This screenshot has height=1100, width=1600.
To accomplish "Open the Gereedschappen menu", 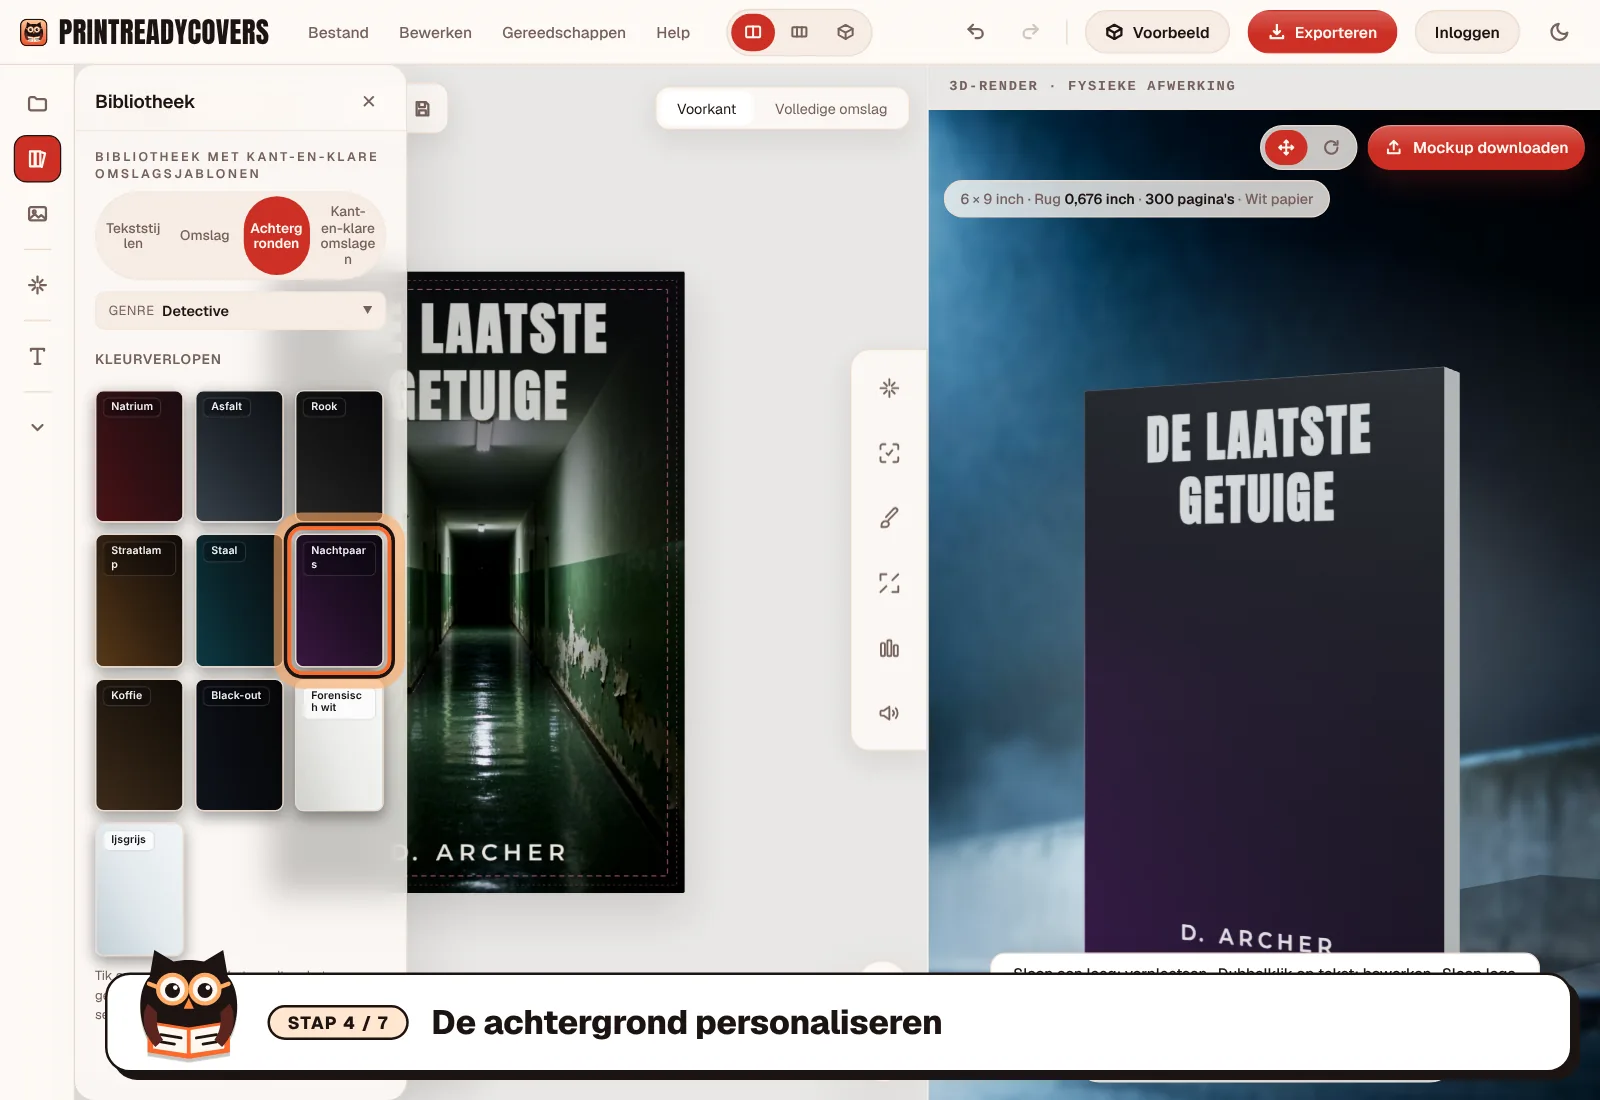I will pyautogui.click(x=564, y=32).
